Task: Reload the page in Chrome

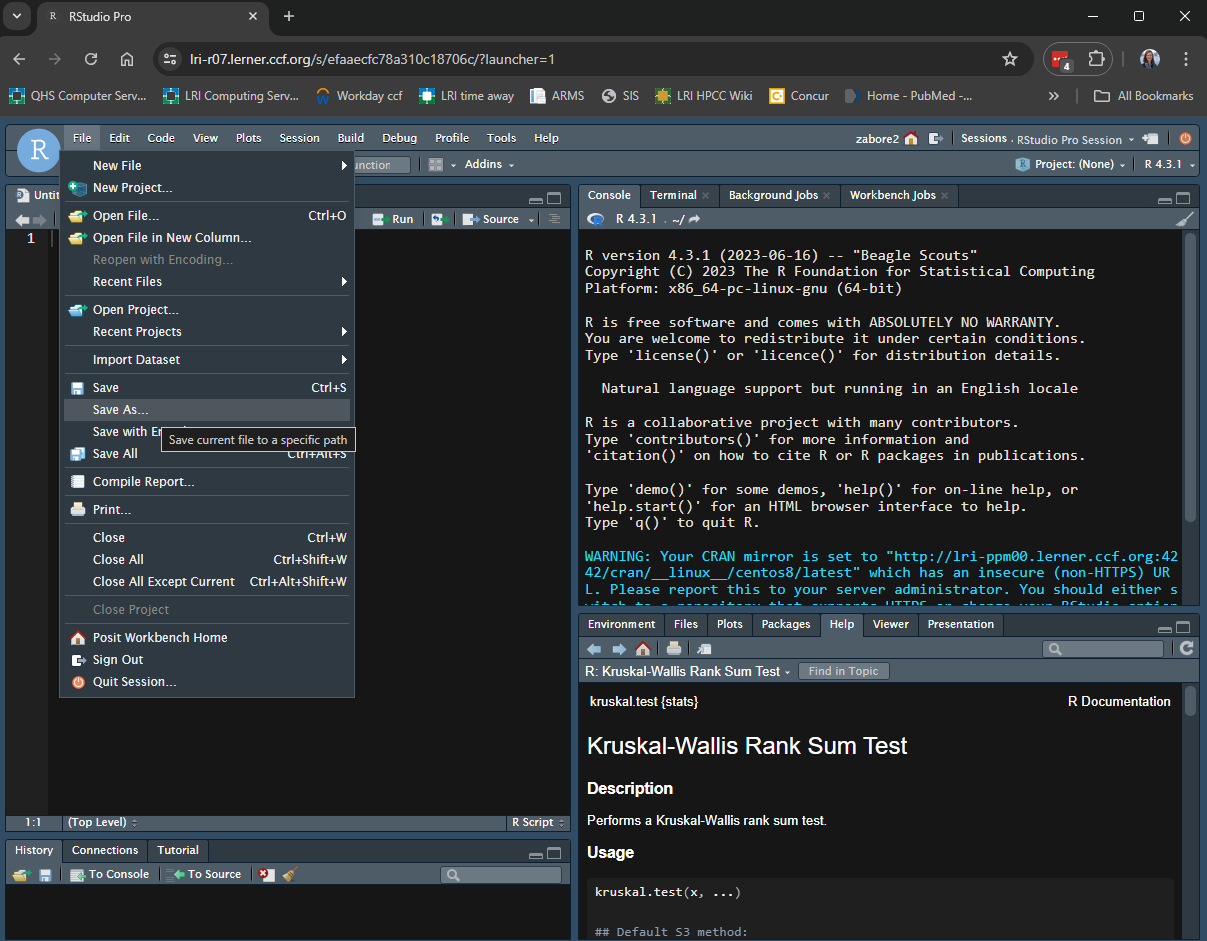Action: [91, 59]
